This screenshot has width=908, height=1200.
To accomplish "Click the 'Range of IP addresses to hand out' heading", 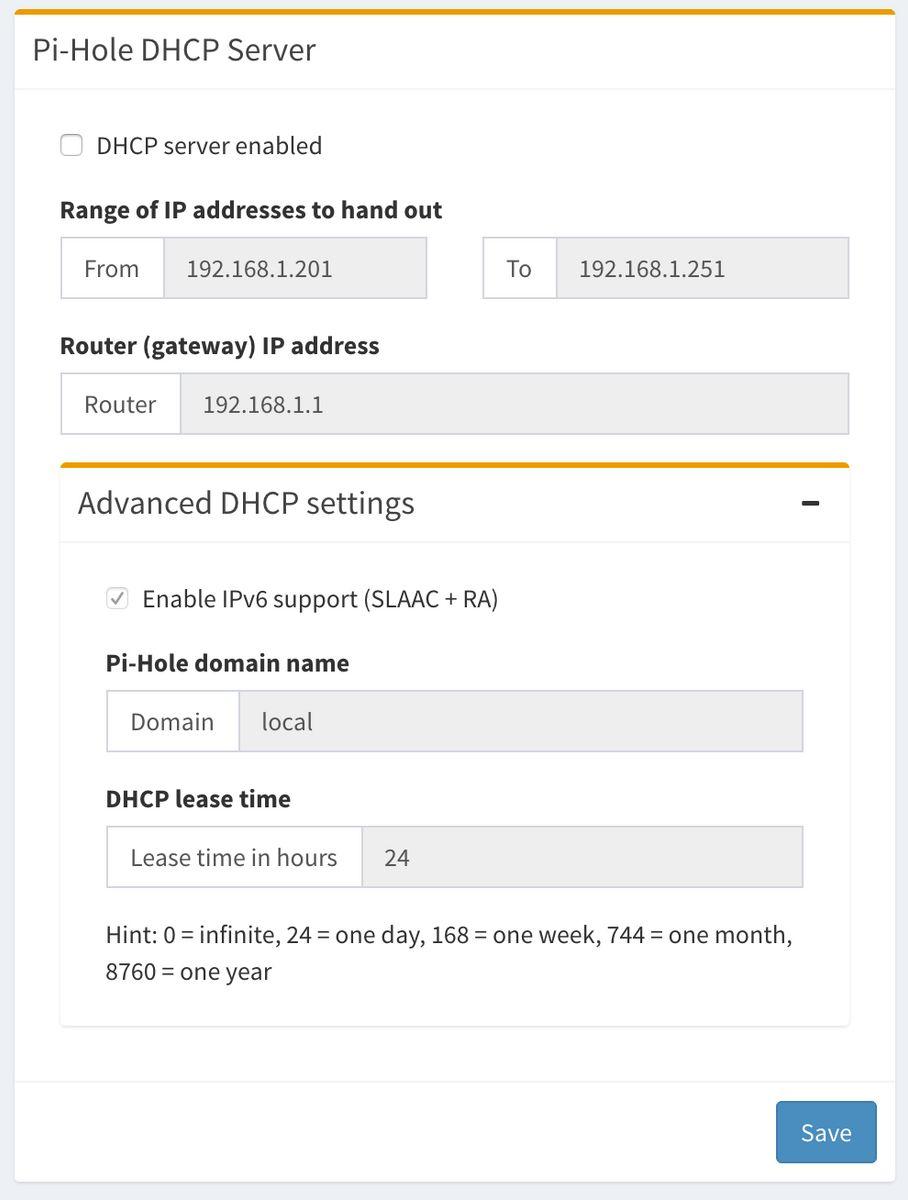I will pos(251,210).
